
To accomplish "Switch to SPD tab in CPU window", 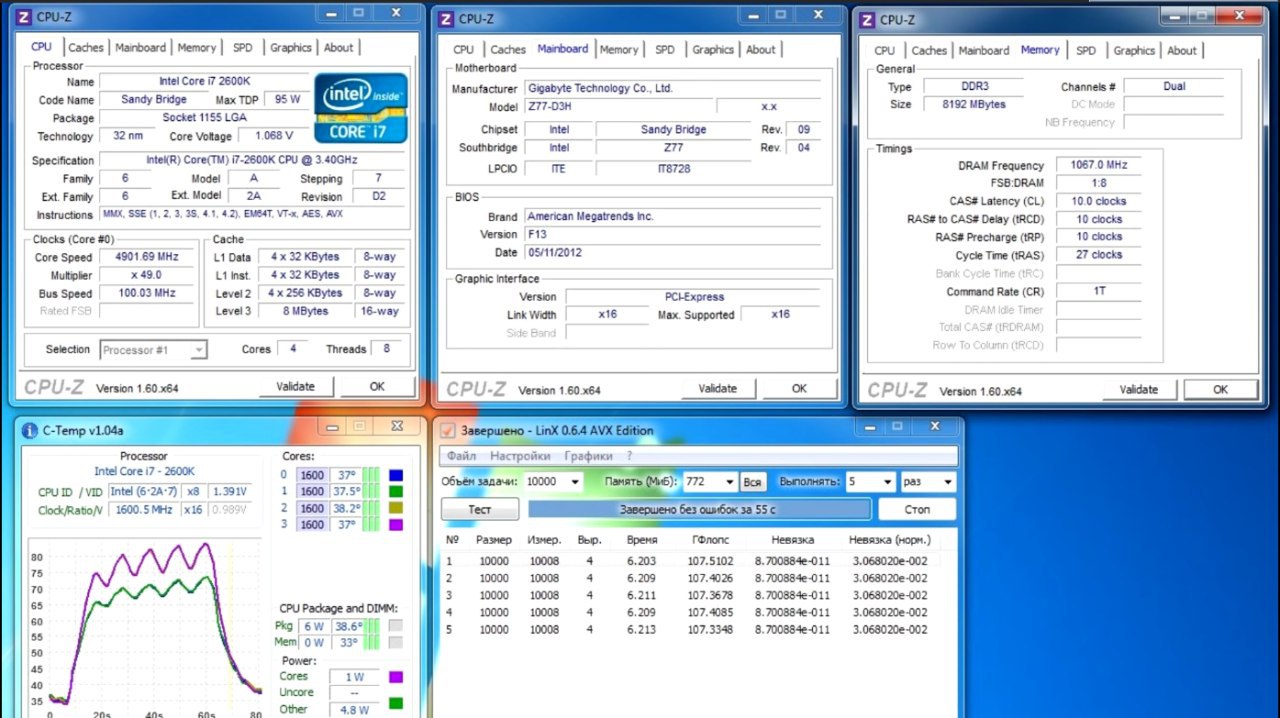I will (x=243, y=47).
